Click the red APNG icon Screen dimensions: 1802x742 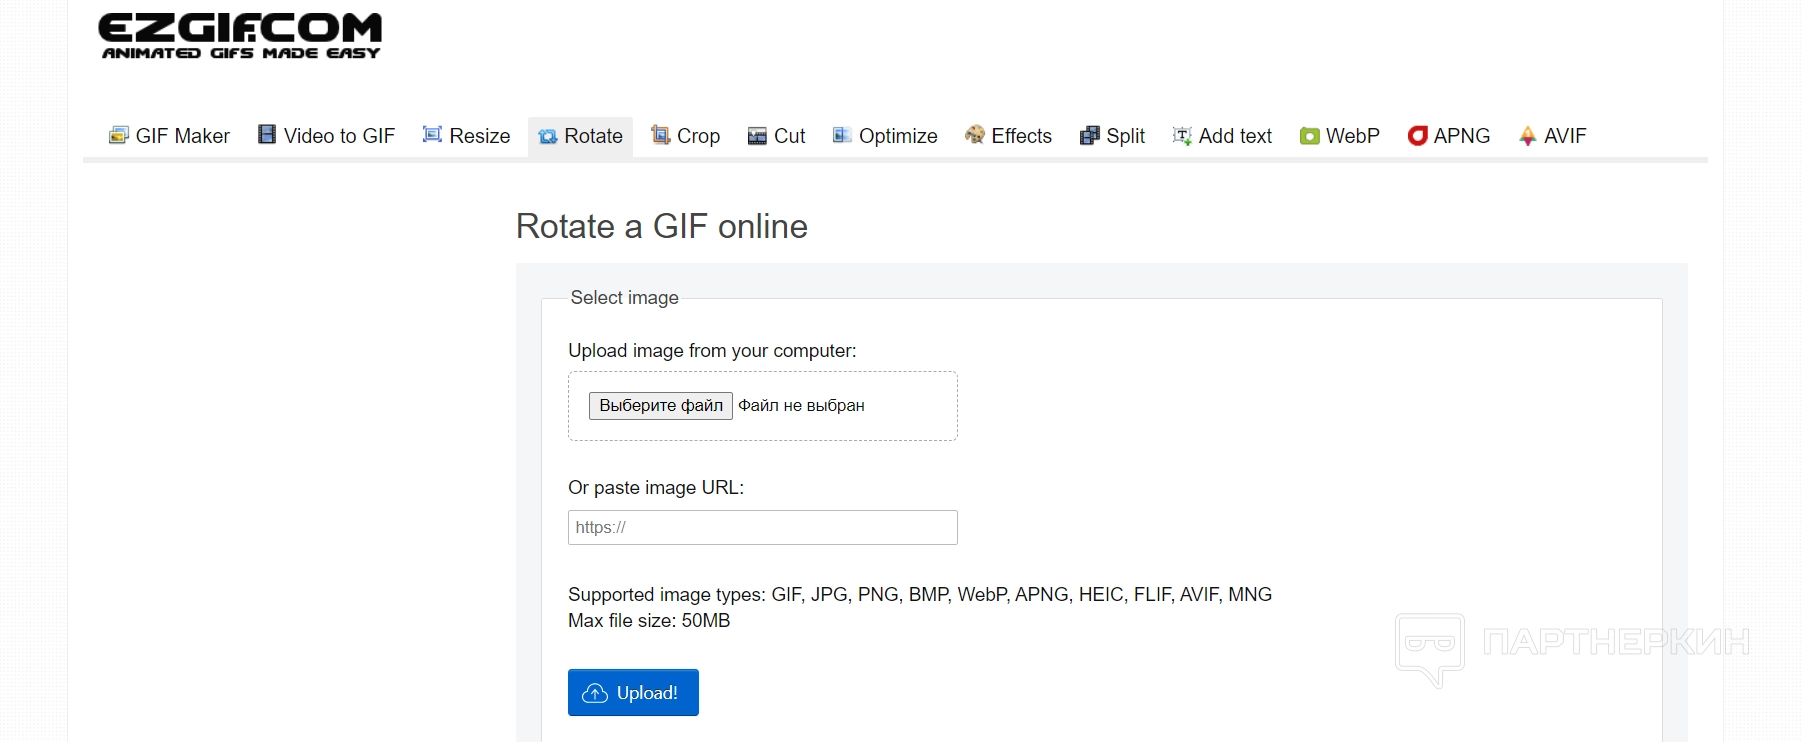coord(1417,136)
